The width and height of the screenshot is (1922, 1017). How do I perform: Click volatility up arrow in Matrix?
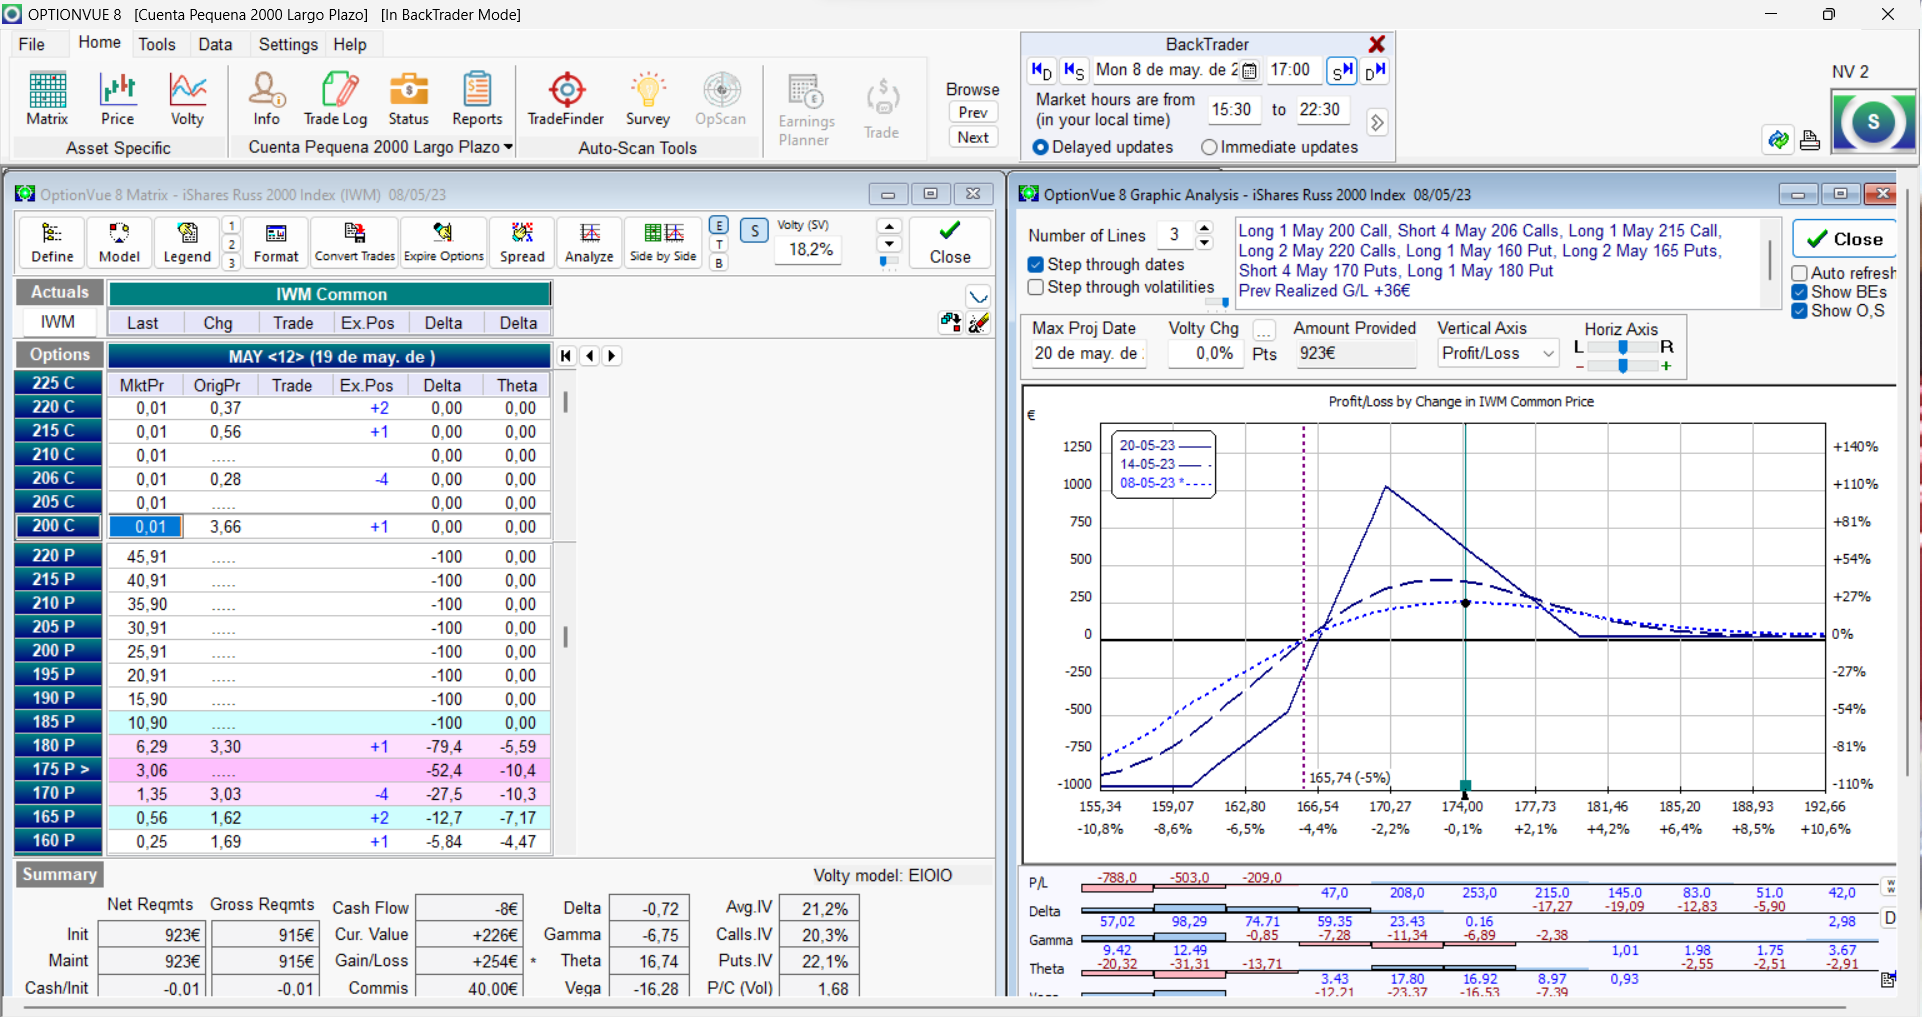click(889, 226)
